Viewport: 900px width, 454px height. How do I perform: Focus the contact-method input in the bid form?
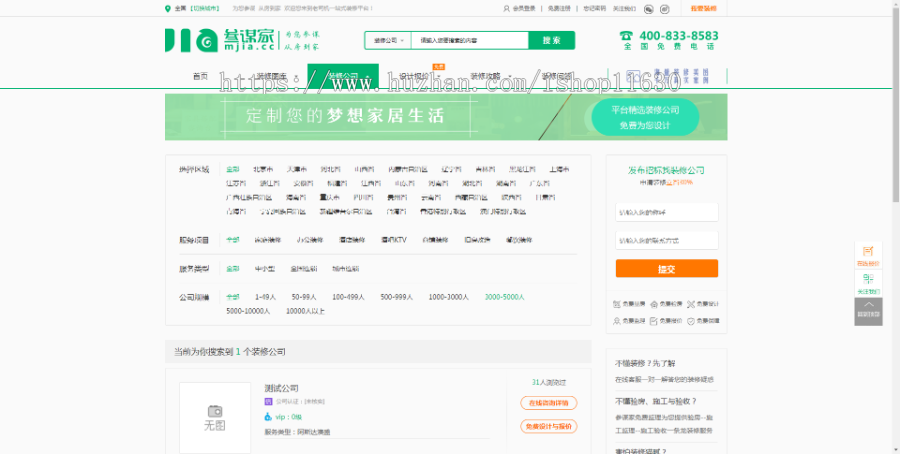point(666,240)
